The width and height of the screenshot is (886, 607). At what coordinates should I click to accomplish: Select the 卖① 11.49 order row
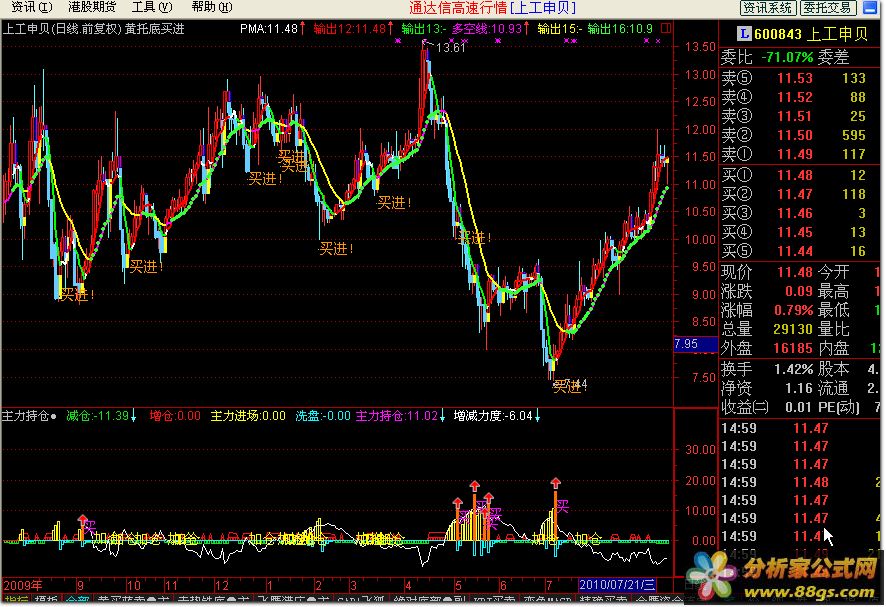coord(793,154)
